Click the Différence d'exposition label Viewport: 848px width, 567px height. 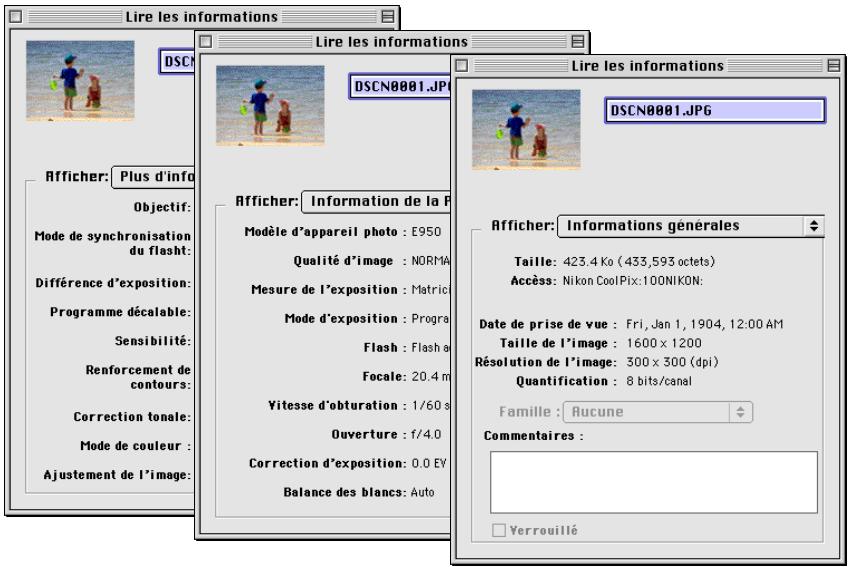pos(113,284)
